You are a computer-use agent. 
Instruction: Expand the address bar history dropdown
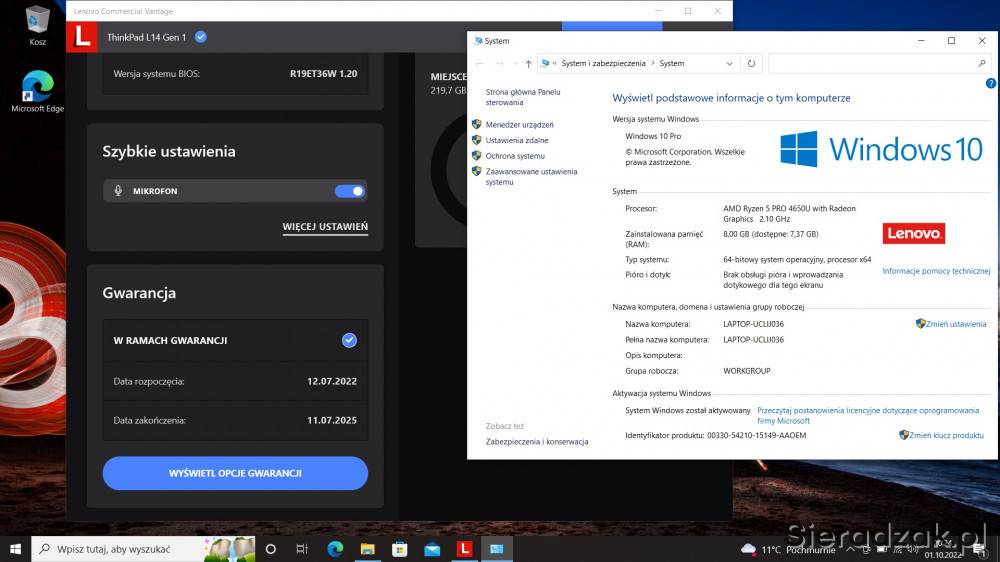click(x=728, y=63)
